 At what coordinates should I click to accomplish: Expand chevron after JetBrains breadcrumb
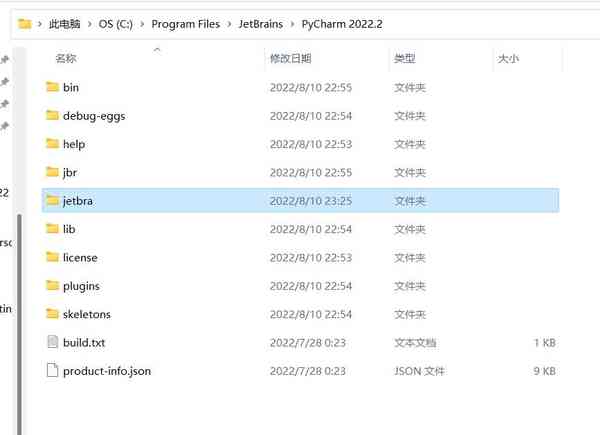click(x=292, y=24)
